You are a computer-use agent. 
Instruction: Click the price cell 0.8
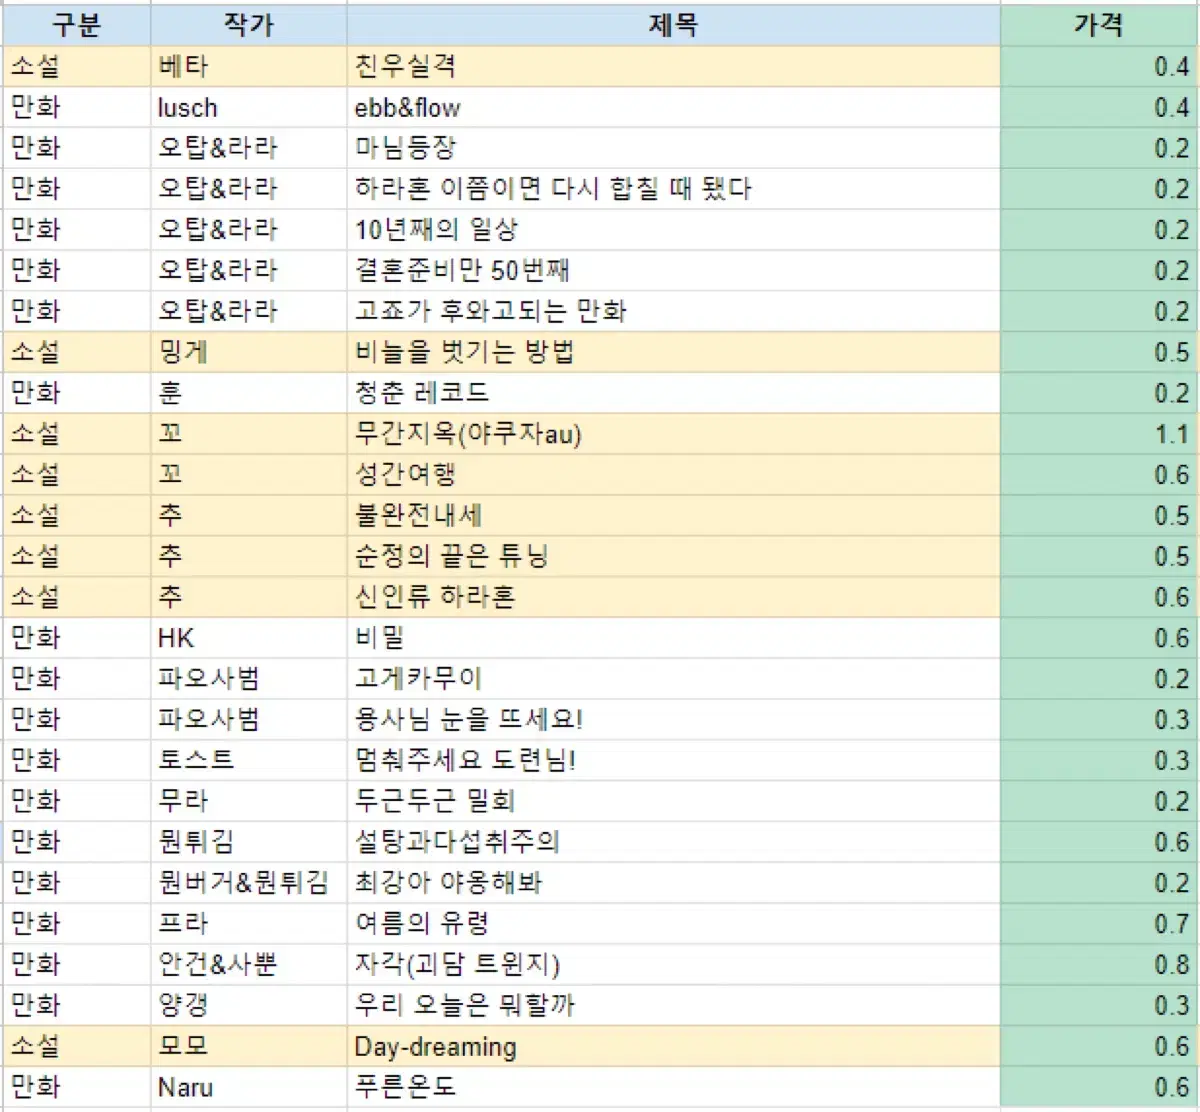[1099, 964]
